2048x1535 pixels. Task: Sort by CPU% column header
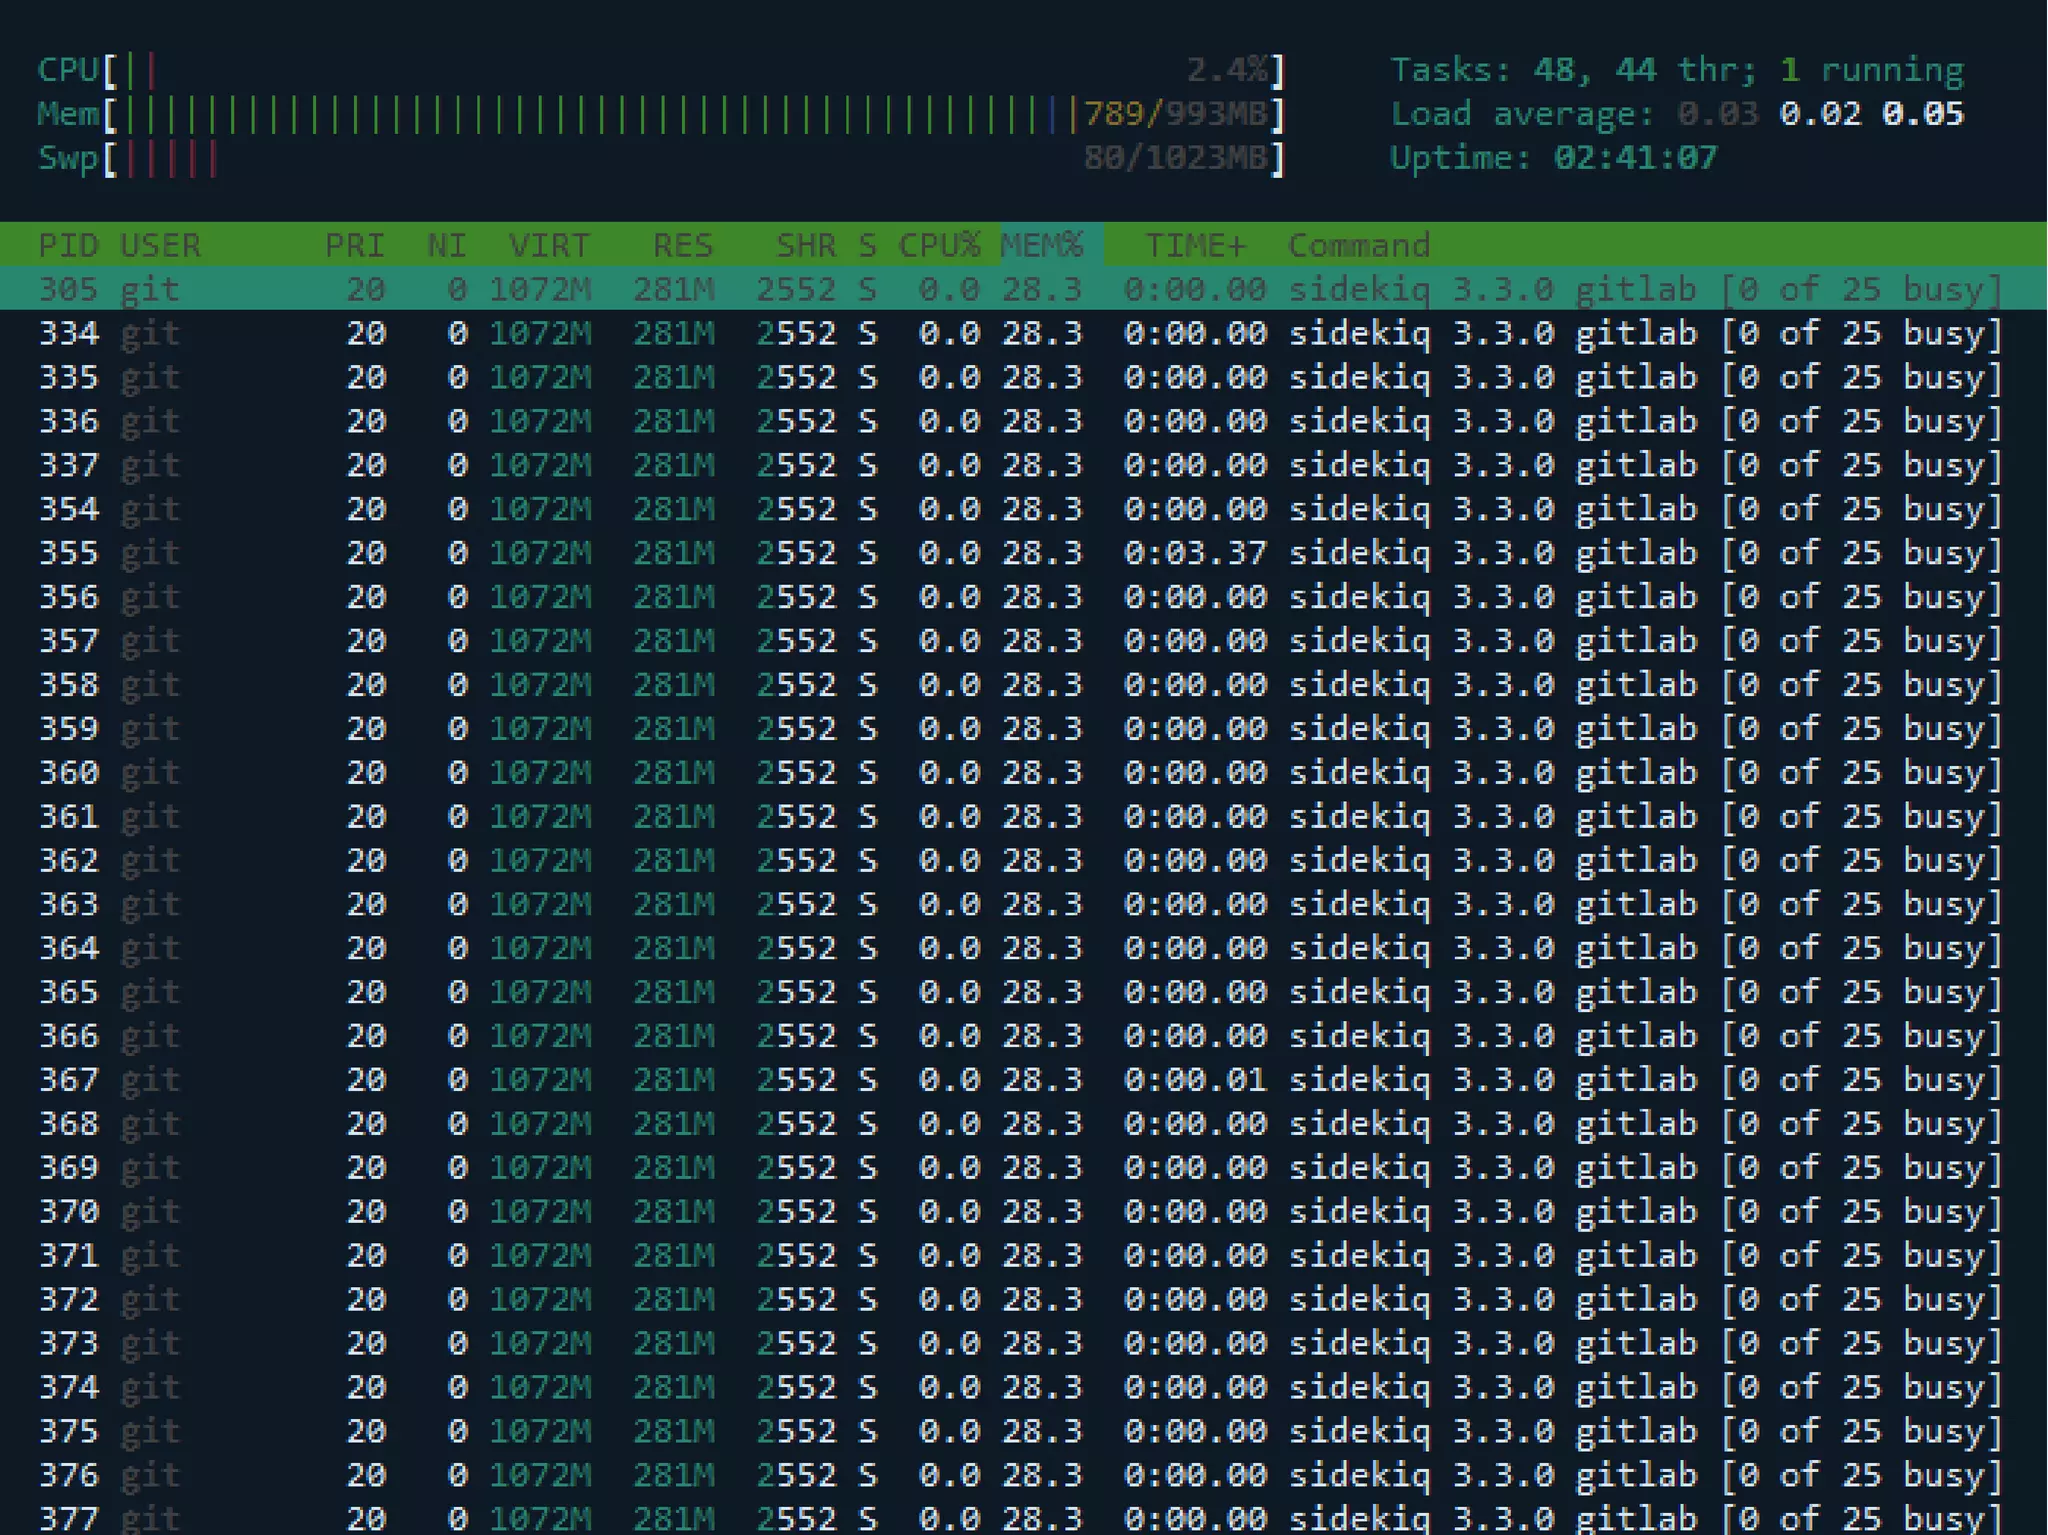(x=939, y=245)
